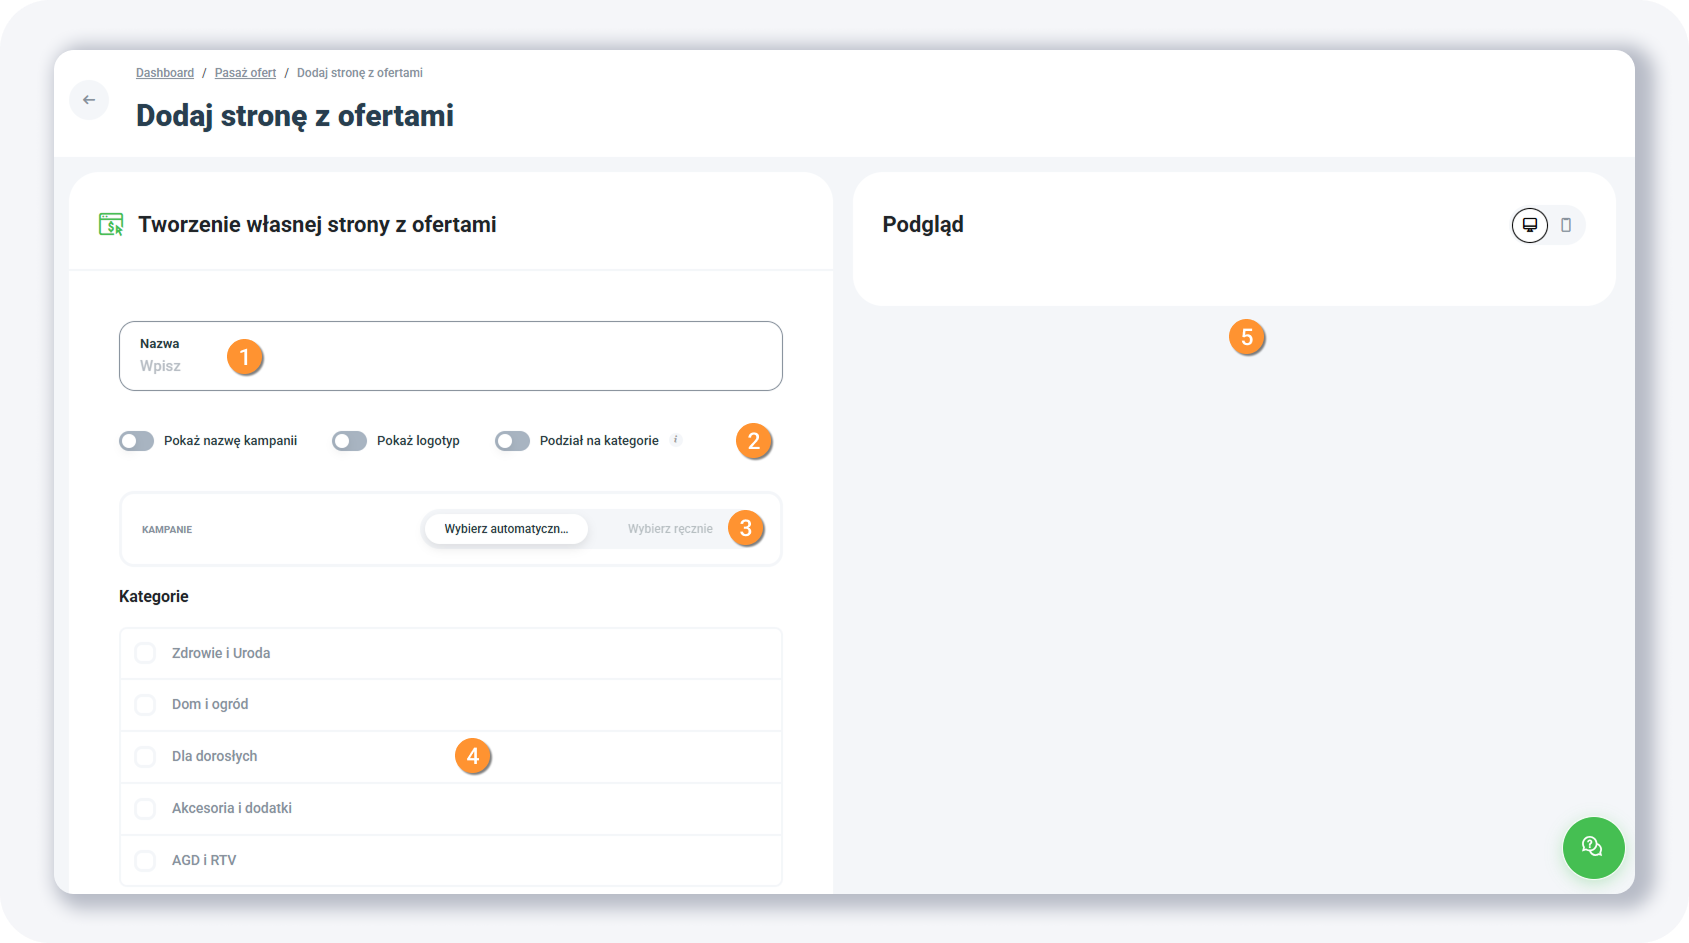Go to Dashboard breadcrumb link
Viewport: 1689px width, 943px height.
[x=165, y=73]
